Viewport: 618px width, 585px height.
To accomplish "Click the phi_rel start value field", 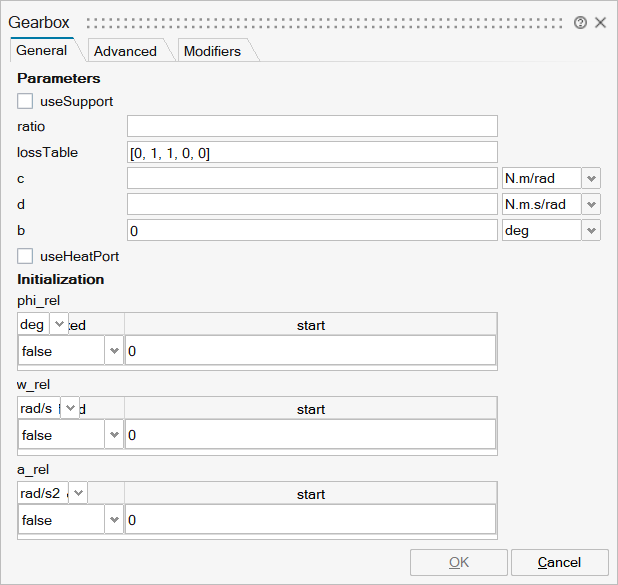I will 310,351.
